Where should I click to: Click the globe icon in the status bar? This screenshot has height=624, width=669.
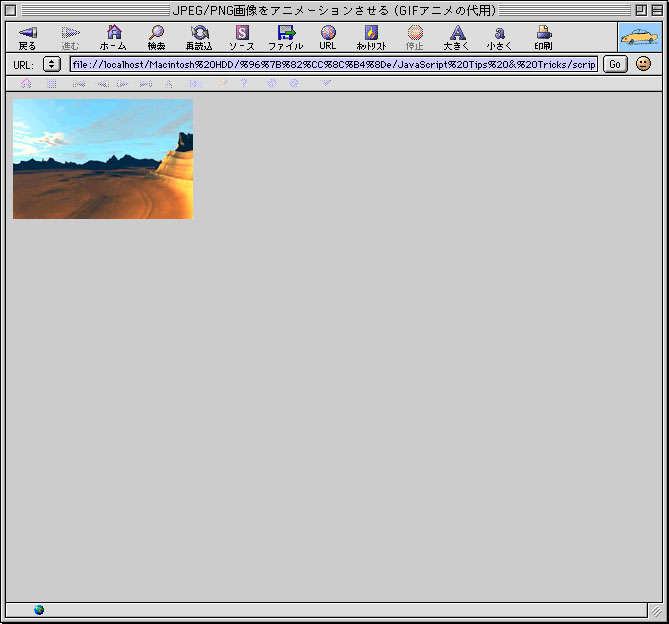pyautogui.click(x=39, y=610)
